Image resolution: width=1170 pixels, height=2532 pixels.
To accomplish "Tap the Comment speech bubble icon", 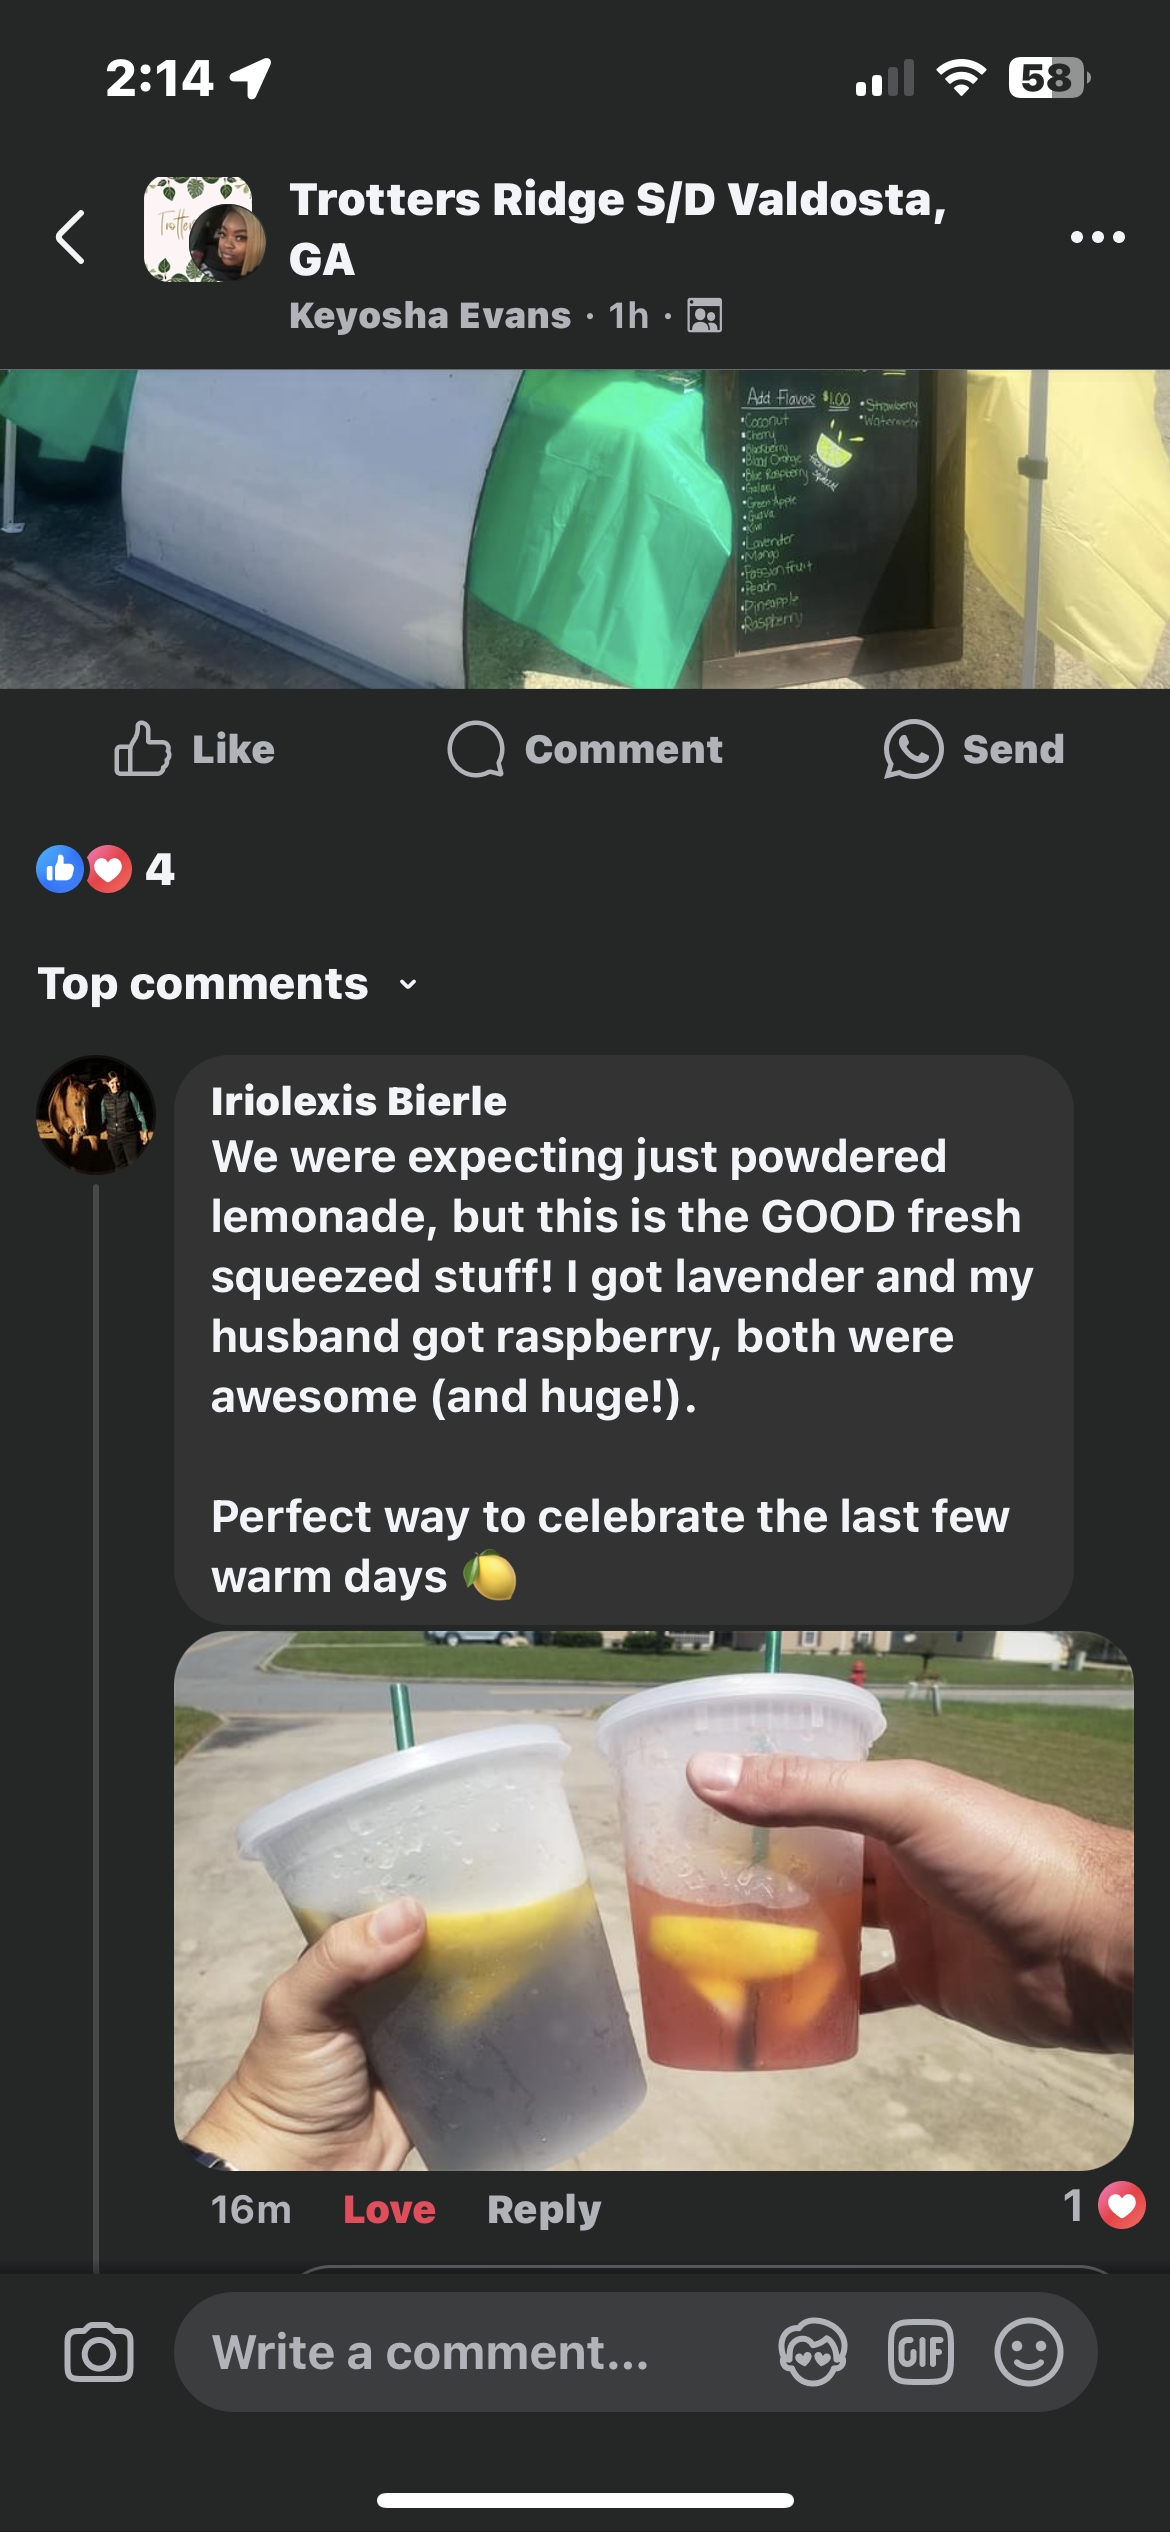I will [476, 749].
